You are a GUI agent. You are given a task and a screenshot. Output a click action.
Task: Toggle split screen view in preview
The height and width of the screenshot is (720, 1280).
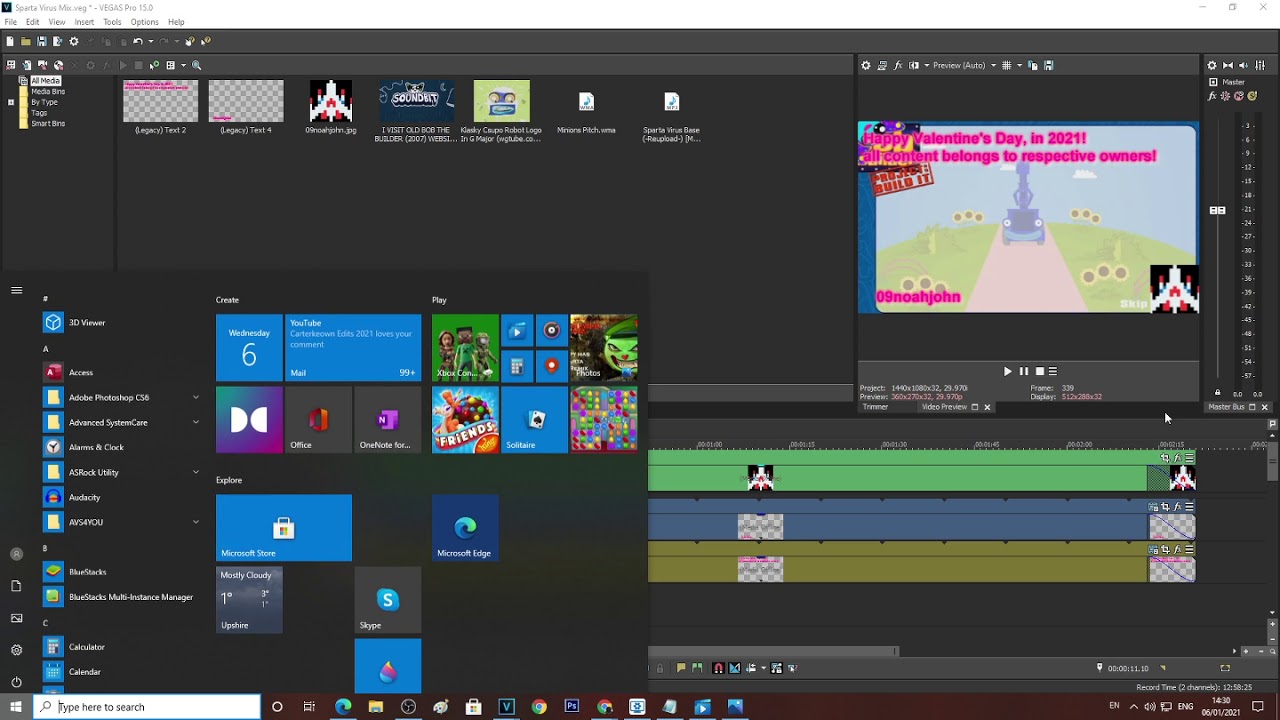coord(914,65)
